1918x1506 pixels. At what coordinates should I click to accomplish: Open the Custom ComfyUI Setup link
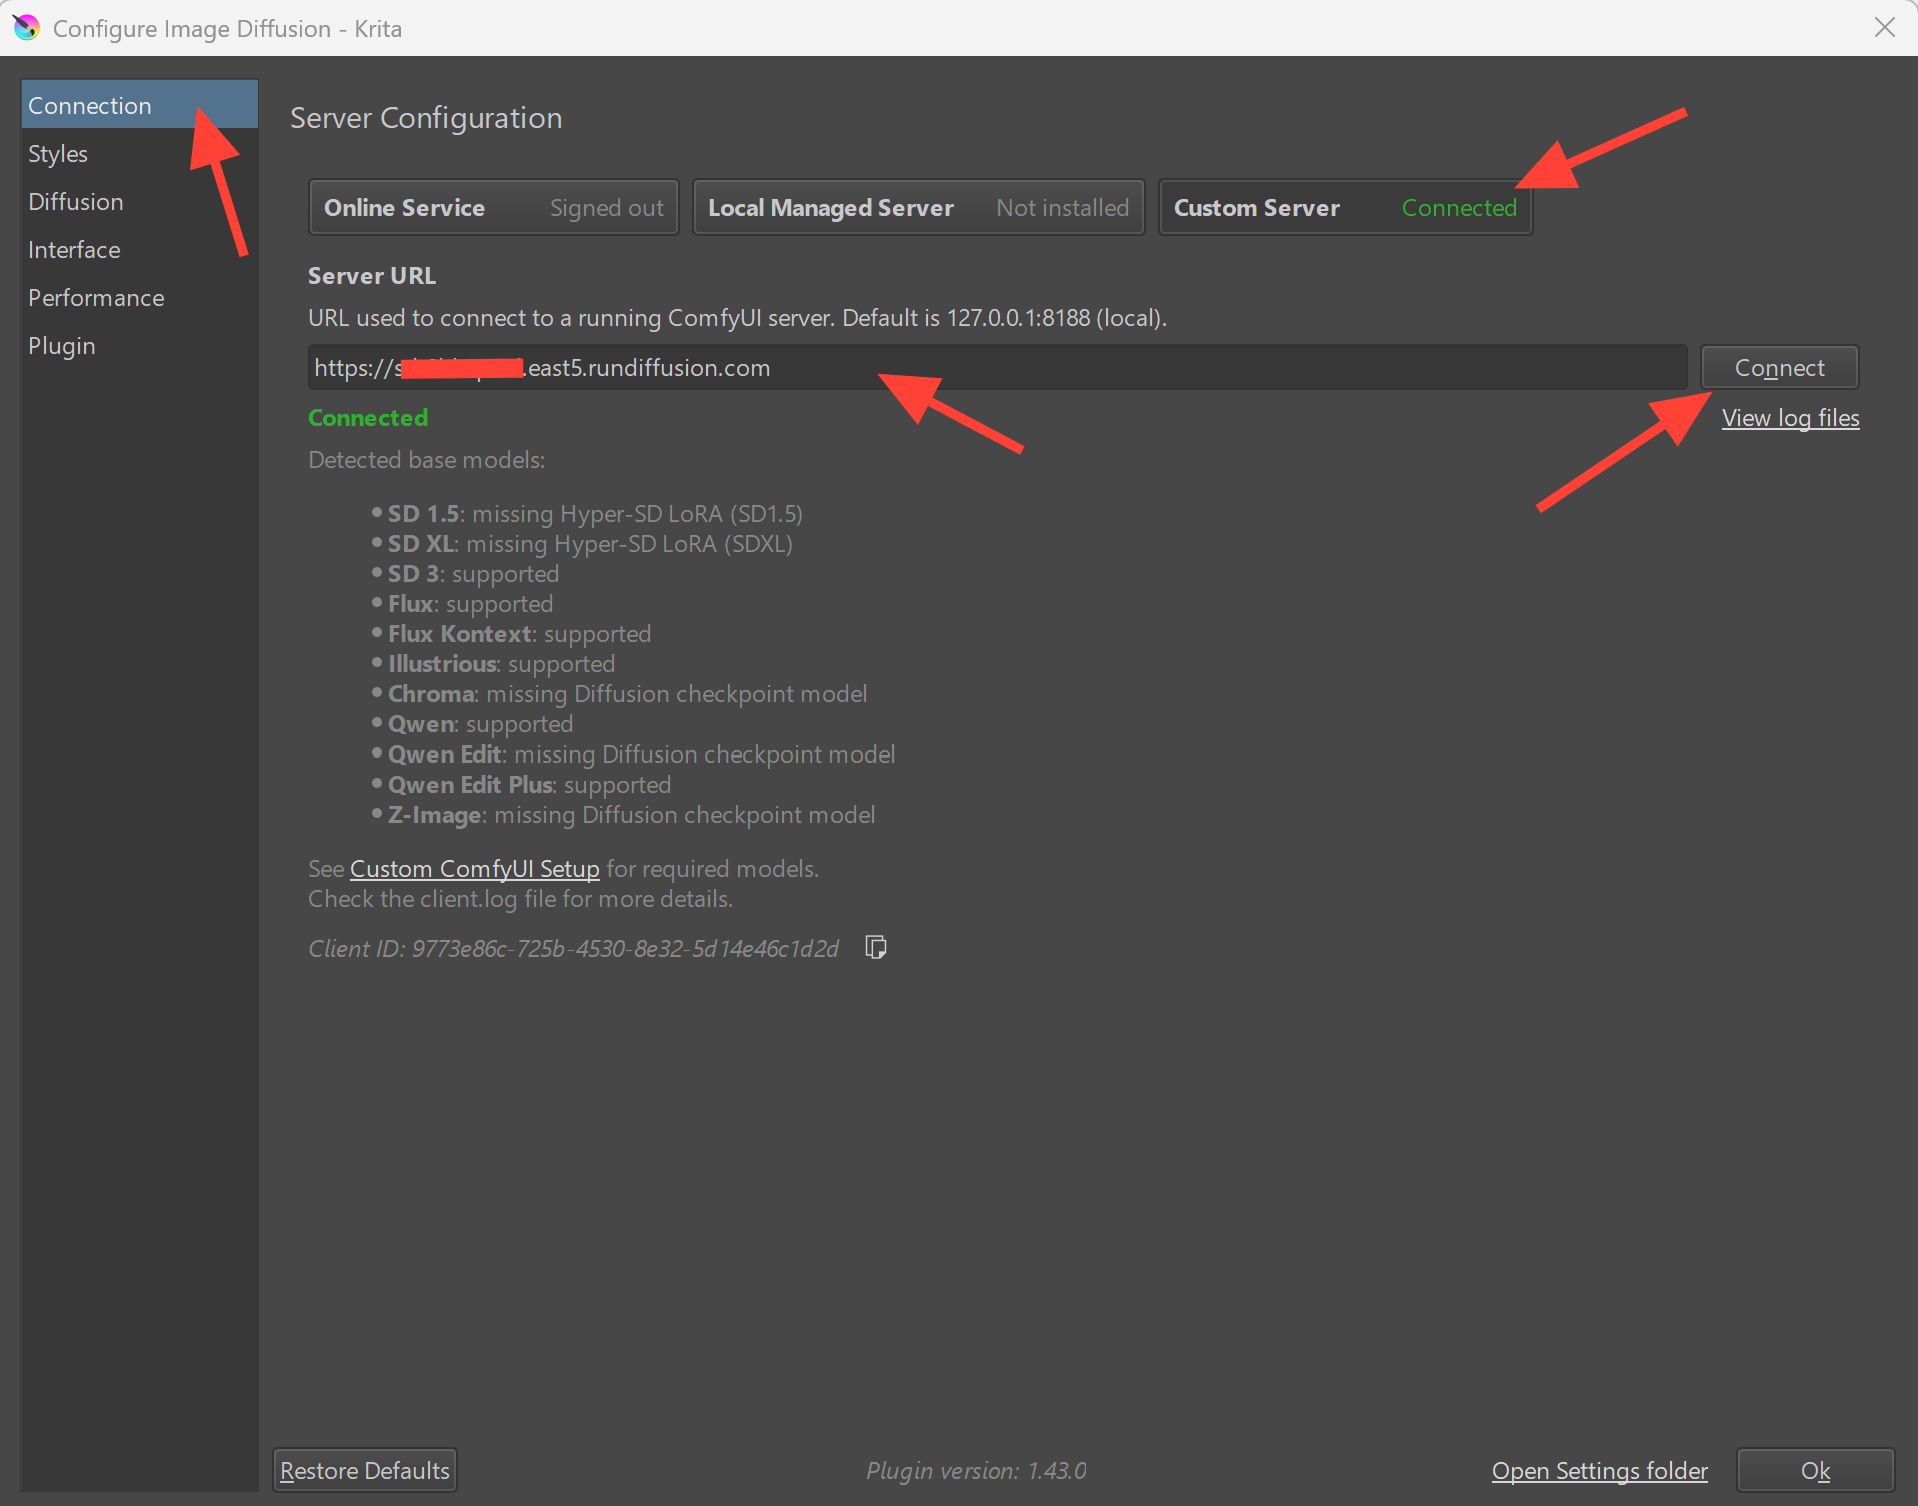(x=474, y=868)
